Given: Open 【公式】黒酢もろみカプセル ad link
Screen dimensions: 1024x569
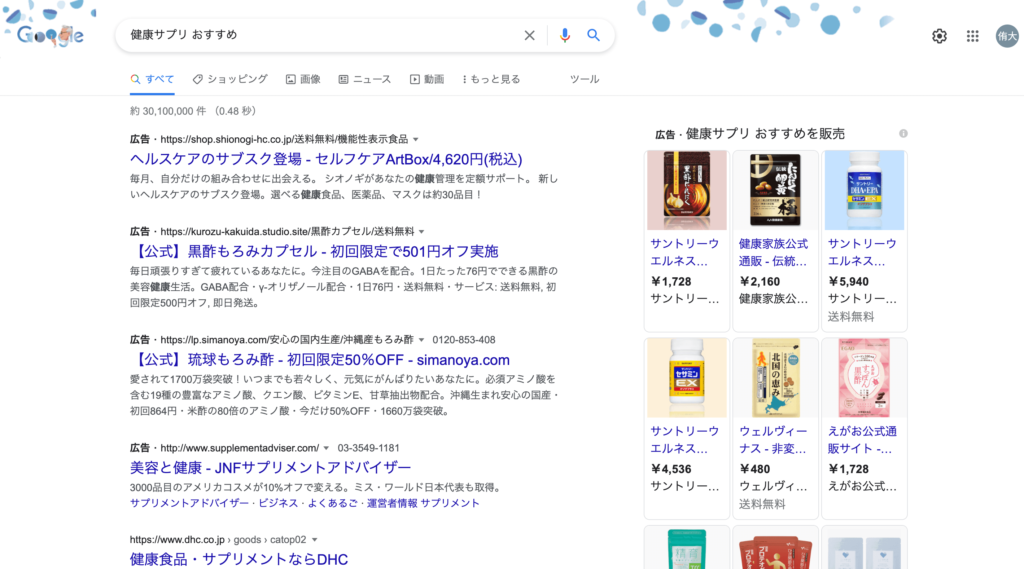Looking at the screenshot, I should tap(314, 251).
